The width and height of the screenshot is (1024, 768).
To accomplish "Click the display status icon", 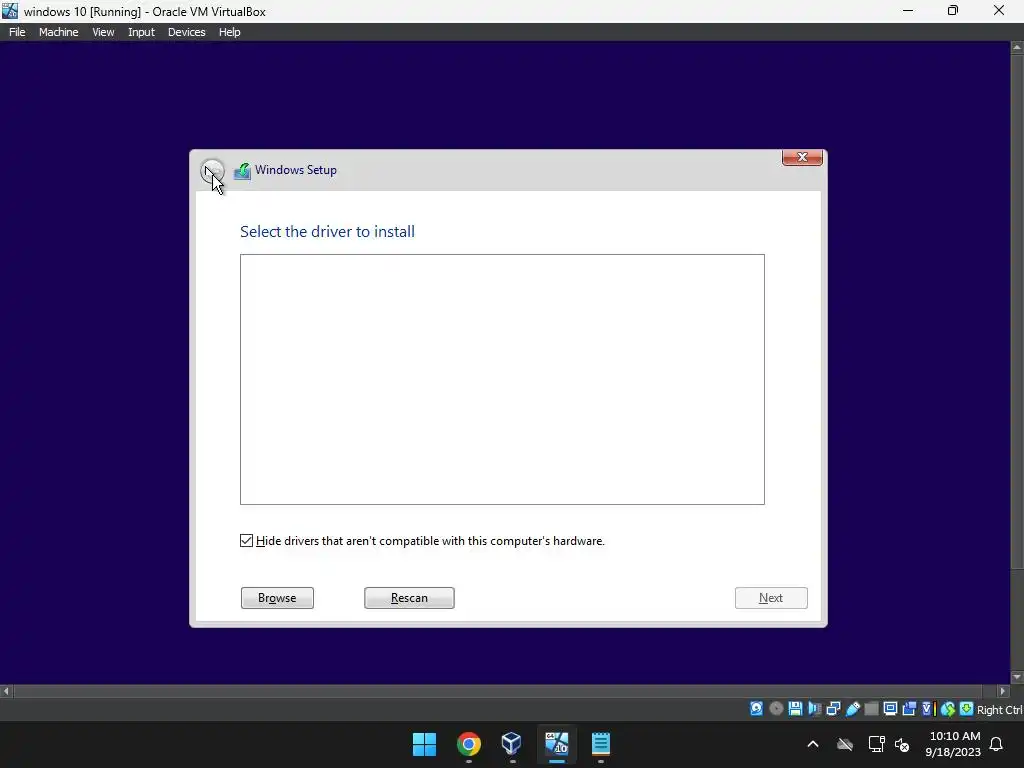I will click(890, 709).
